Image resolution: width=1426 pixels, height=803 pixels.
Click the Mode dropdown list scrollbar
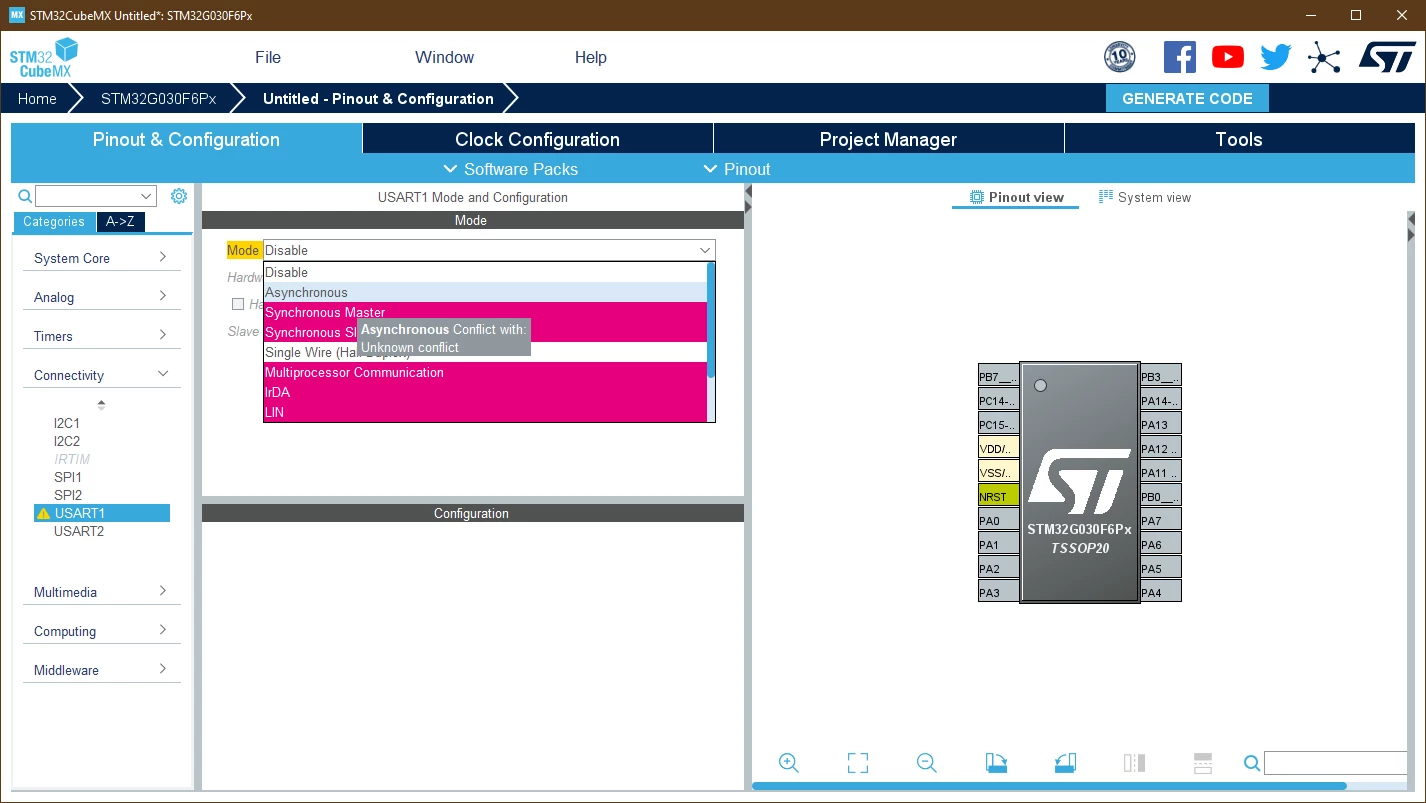point(711,320)
